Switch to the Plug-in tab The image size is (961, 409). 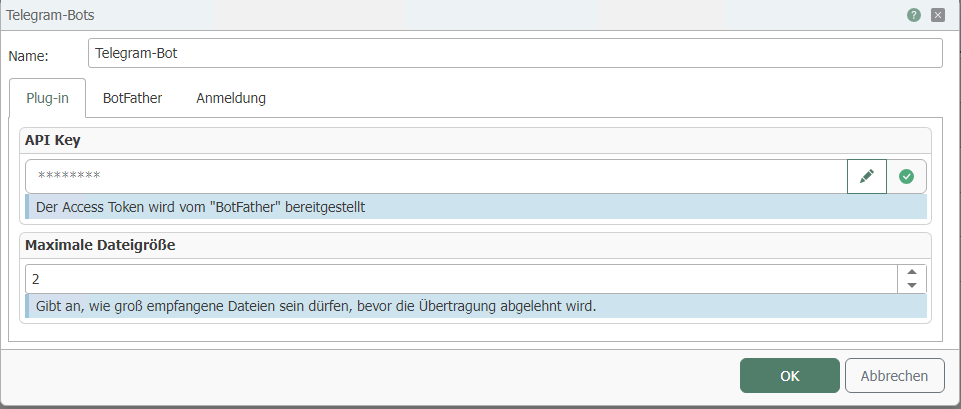(x=47, y=98)
